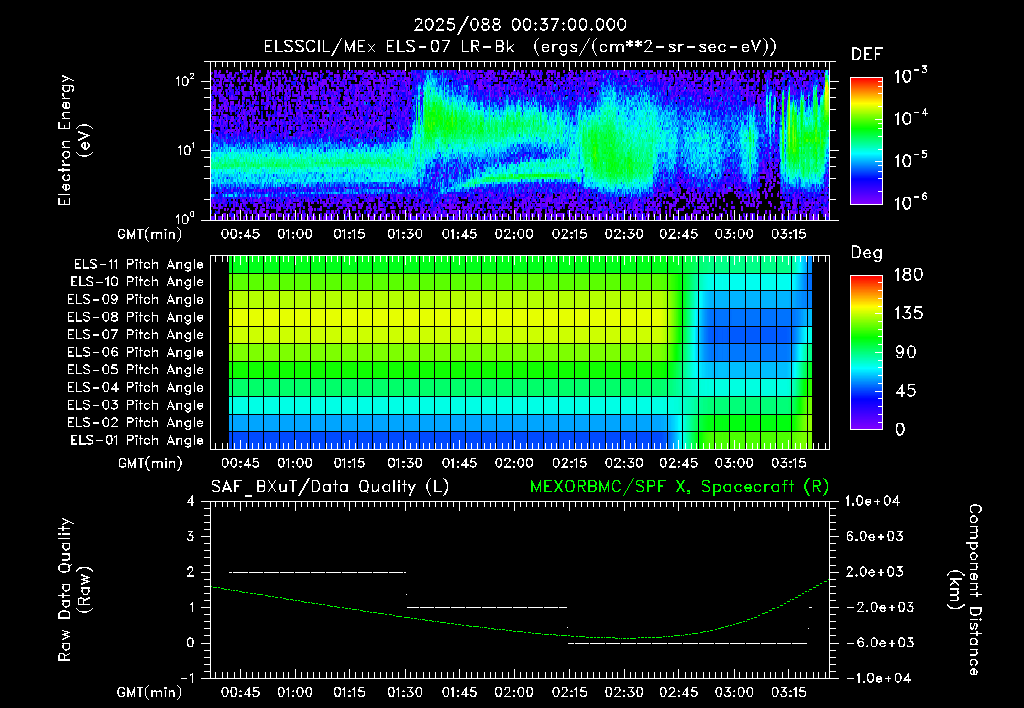Click the GMT(min) label under the data quality plot
This screenshot has width=1024, height=708.
point(150,692)
